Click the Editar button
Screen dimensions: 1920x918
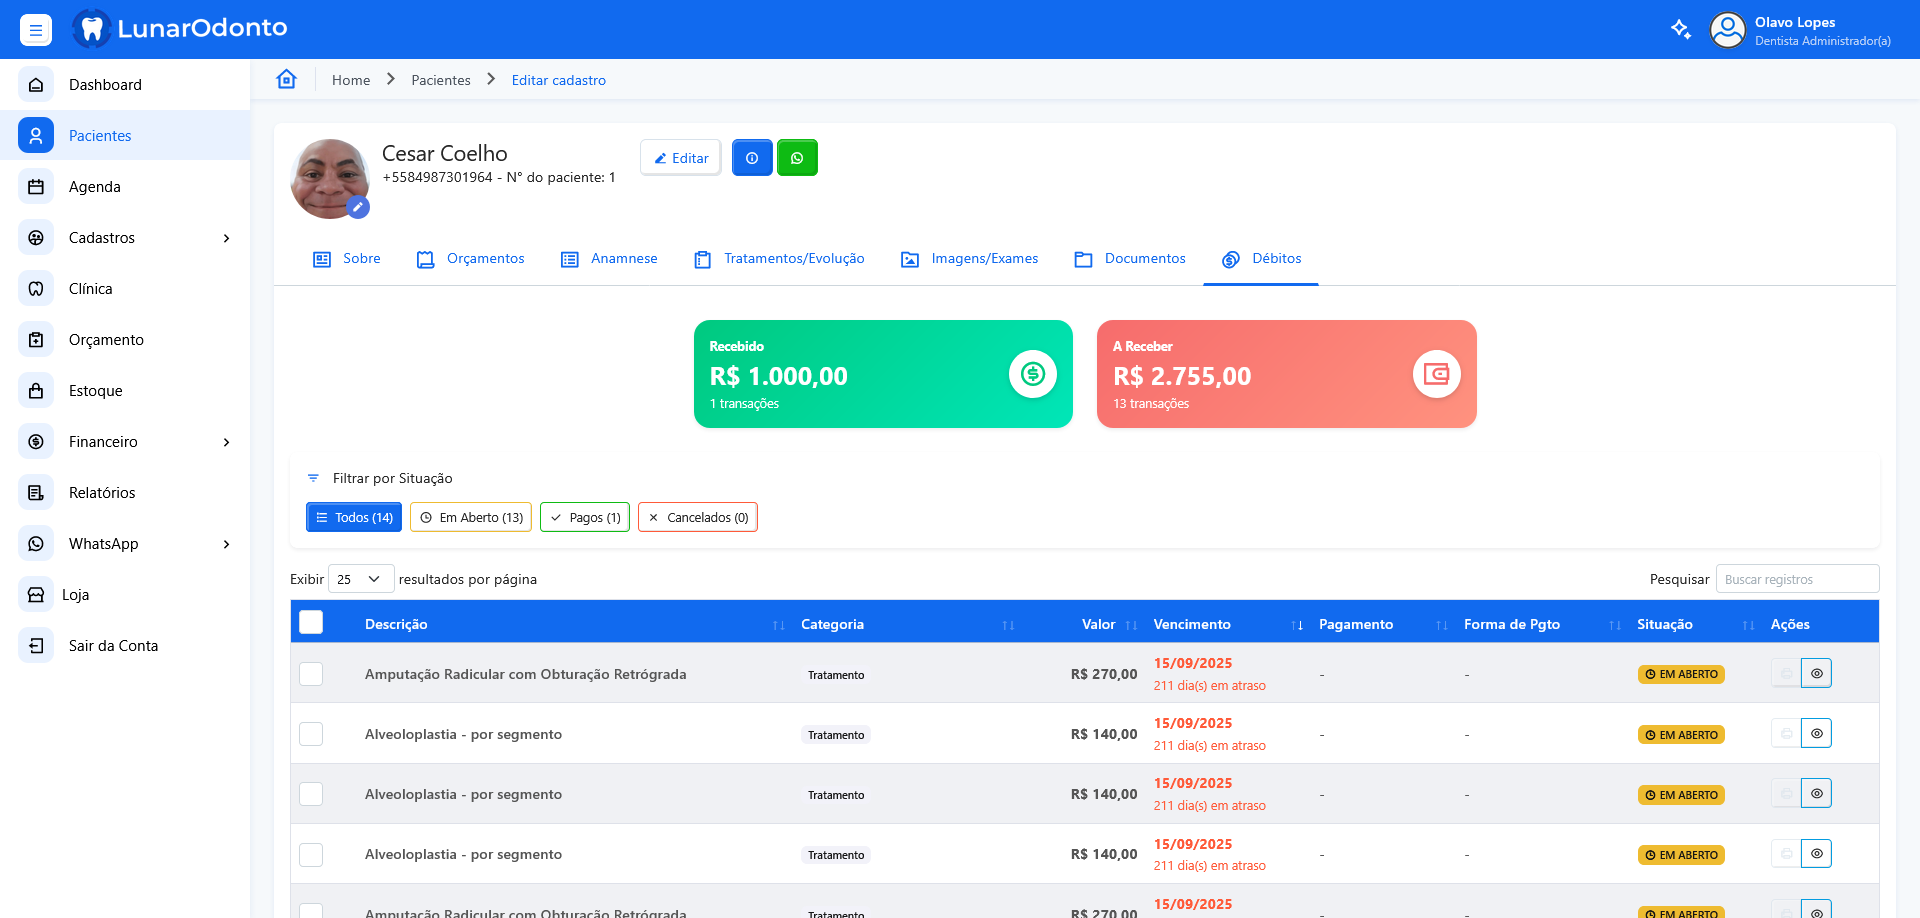point(680,158)
